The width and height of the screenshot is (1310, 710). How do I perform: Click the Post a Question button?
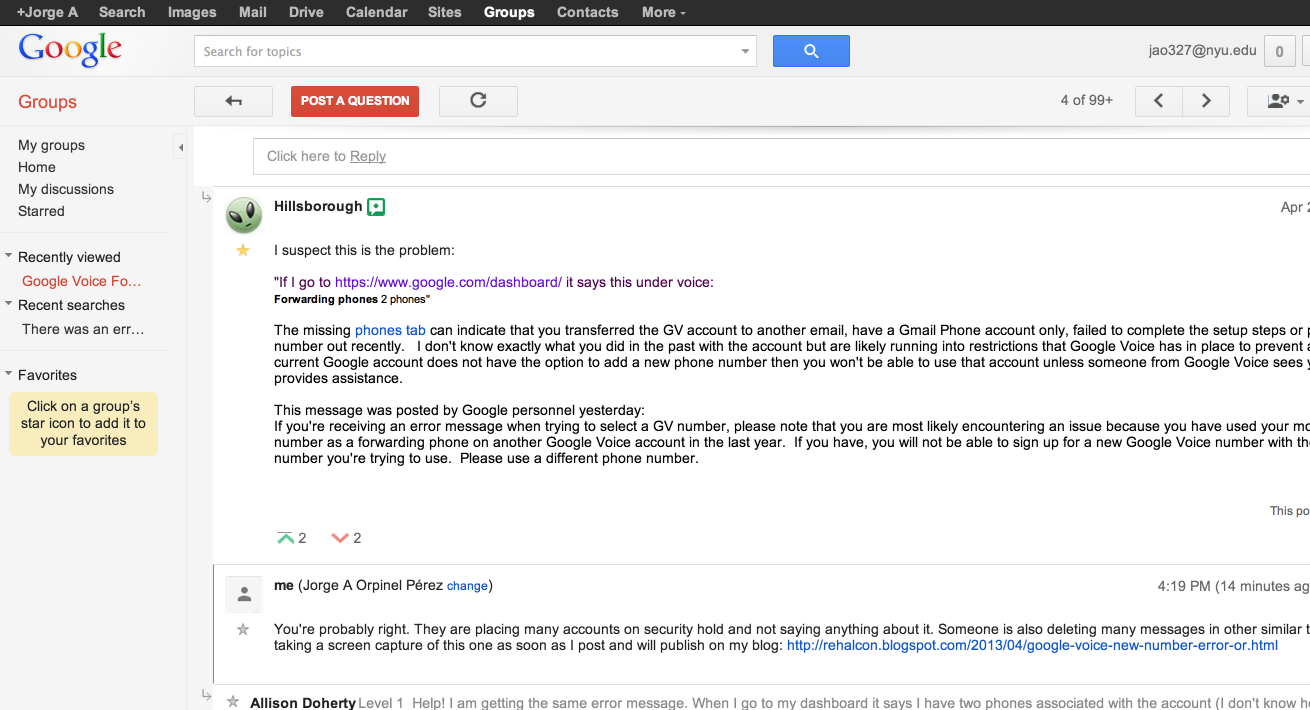click(355, 101)
